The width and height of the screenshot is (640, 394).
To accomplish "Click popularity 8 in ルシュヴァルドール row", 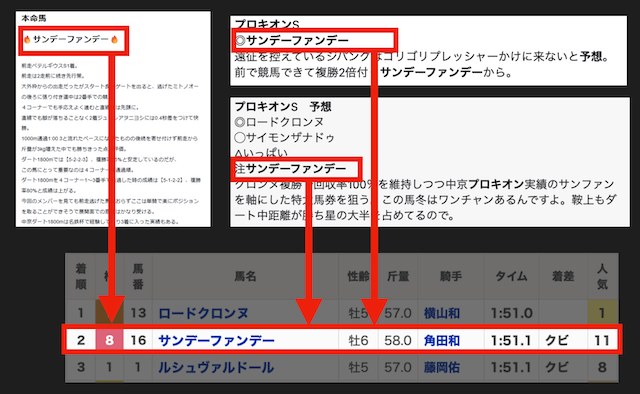I will (x=602, y=367).
